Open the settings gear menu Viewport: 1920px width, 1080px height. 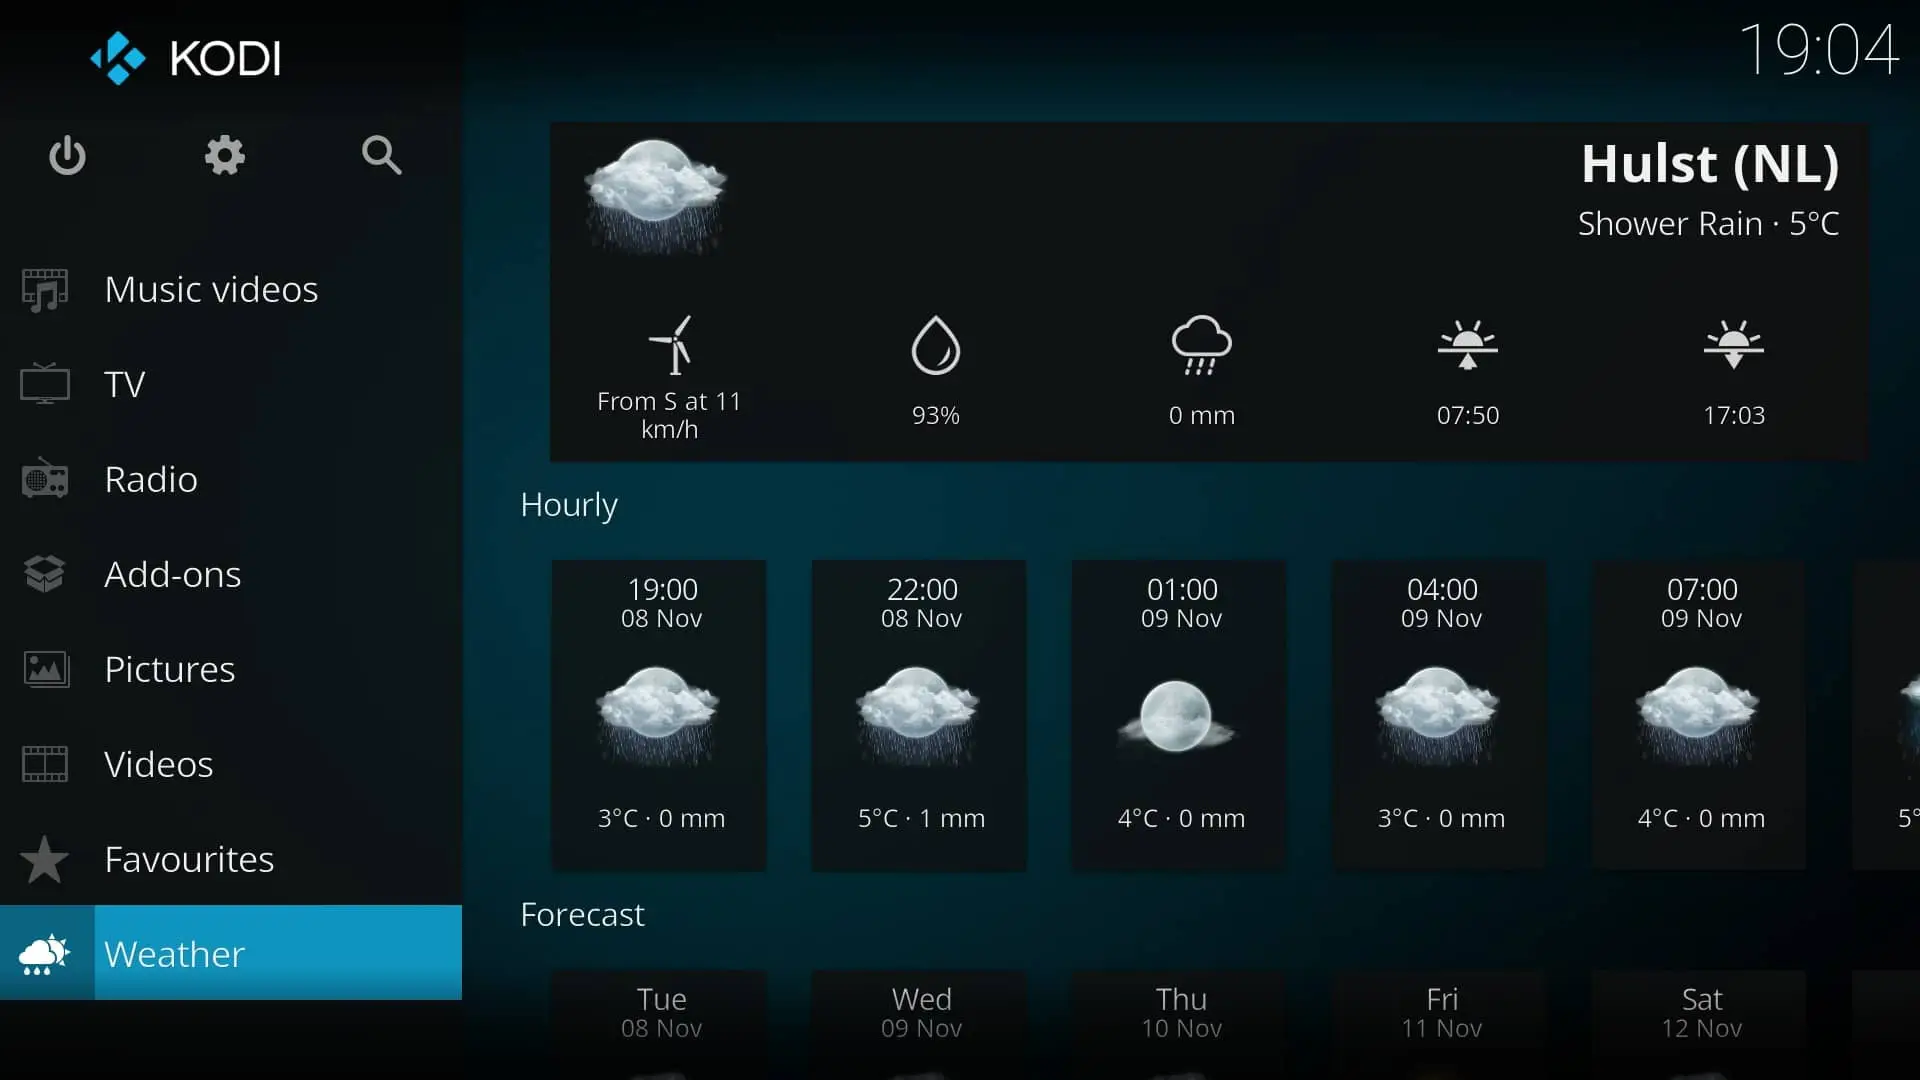point(224,156)
